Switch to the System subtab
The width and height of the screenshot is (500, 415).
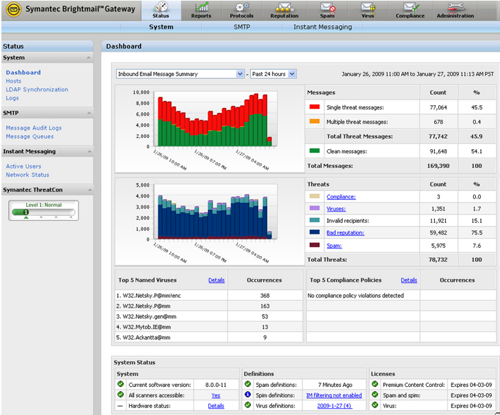click(x=161, y=27)
